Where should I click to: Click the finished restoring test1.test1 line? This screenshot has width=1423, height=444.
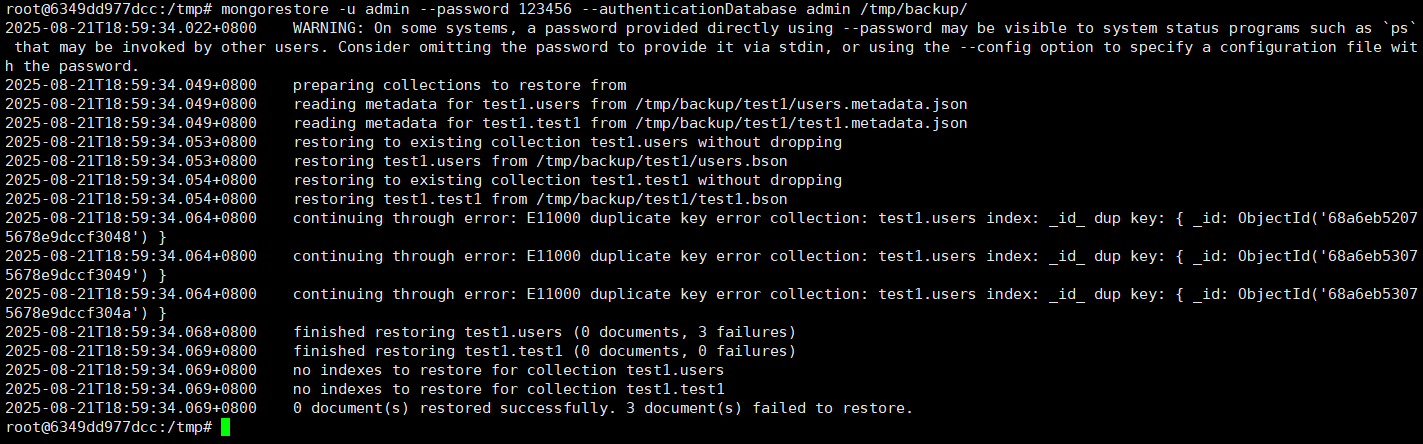(x=545, y=350)
